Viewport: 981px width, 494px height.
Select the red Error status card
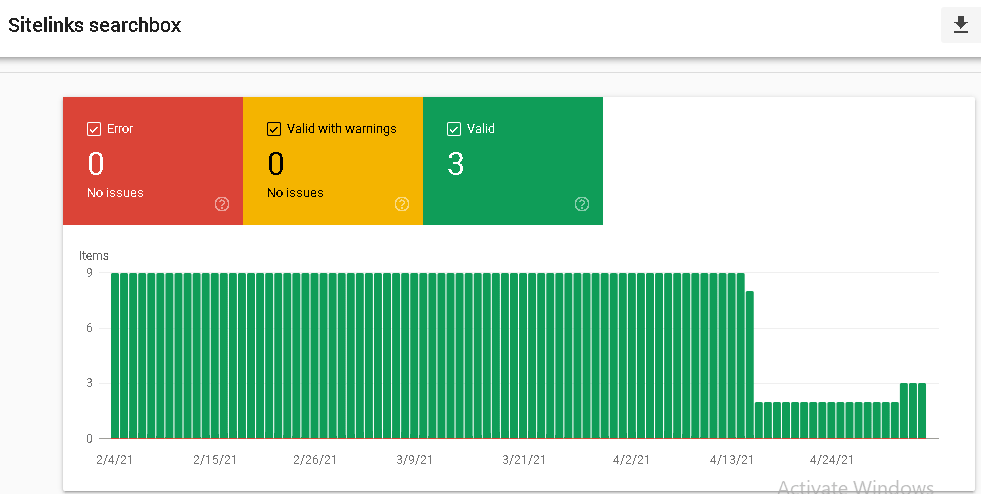pos(153,161)
